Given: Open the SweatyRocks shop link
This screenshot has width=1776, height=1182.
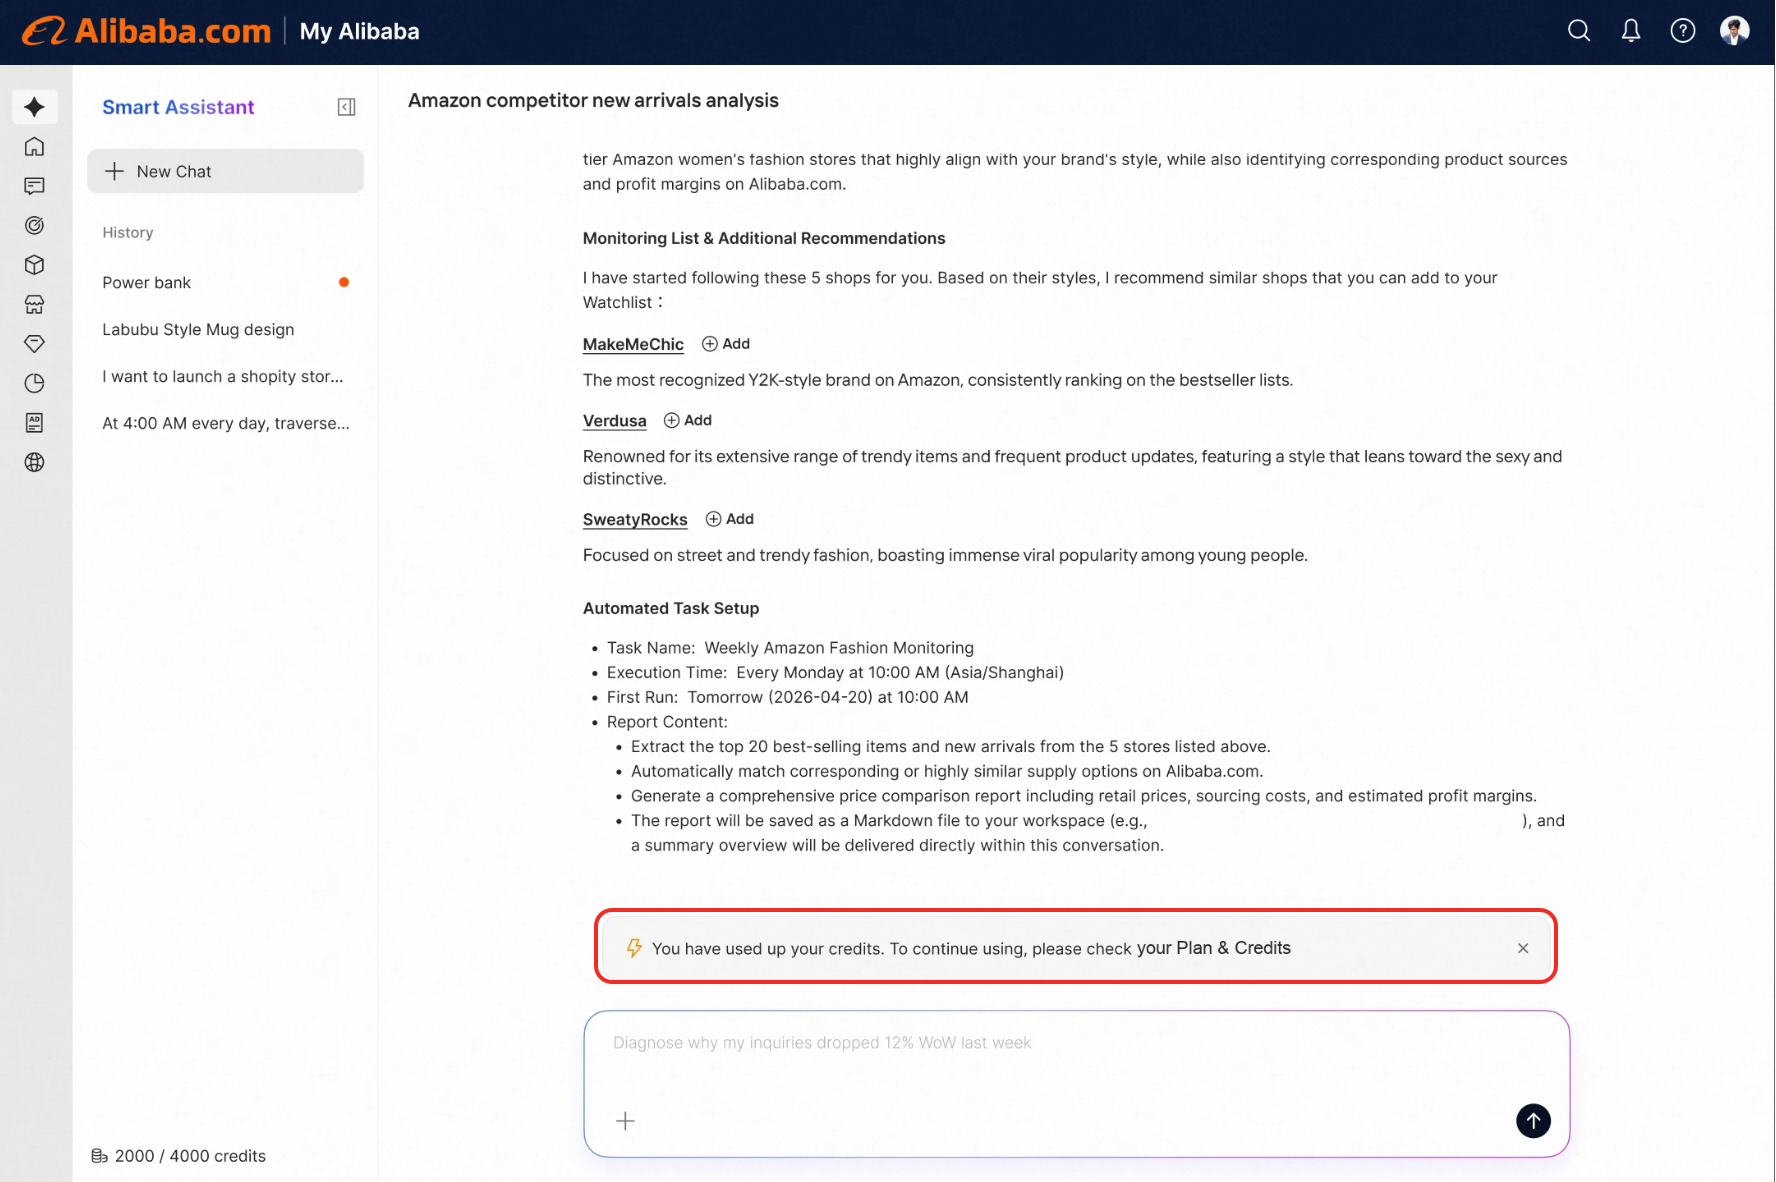Looking at the screenshot, I should (x=635, y=520).
